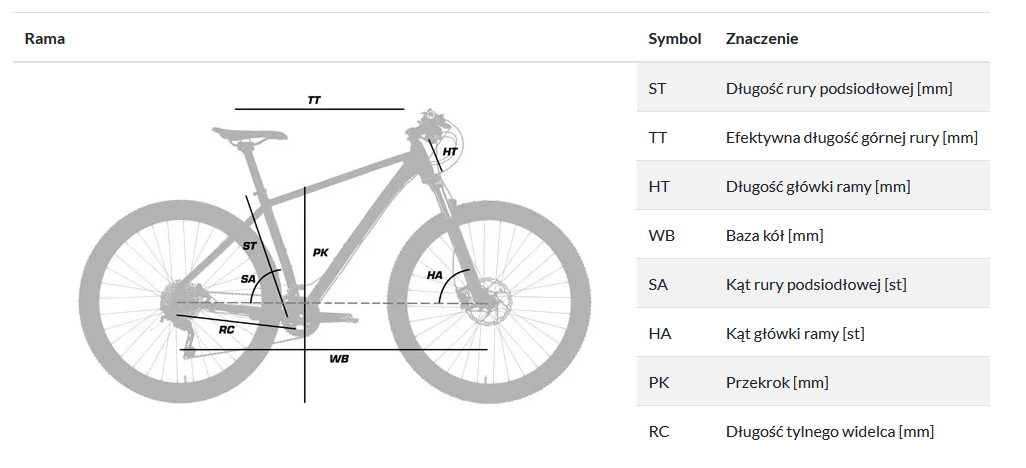Select the ST symbol table cell

pos(657,88)
